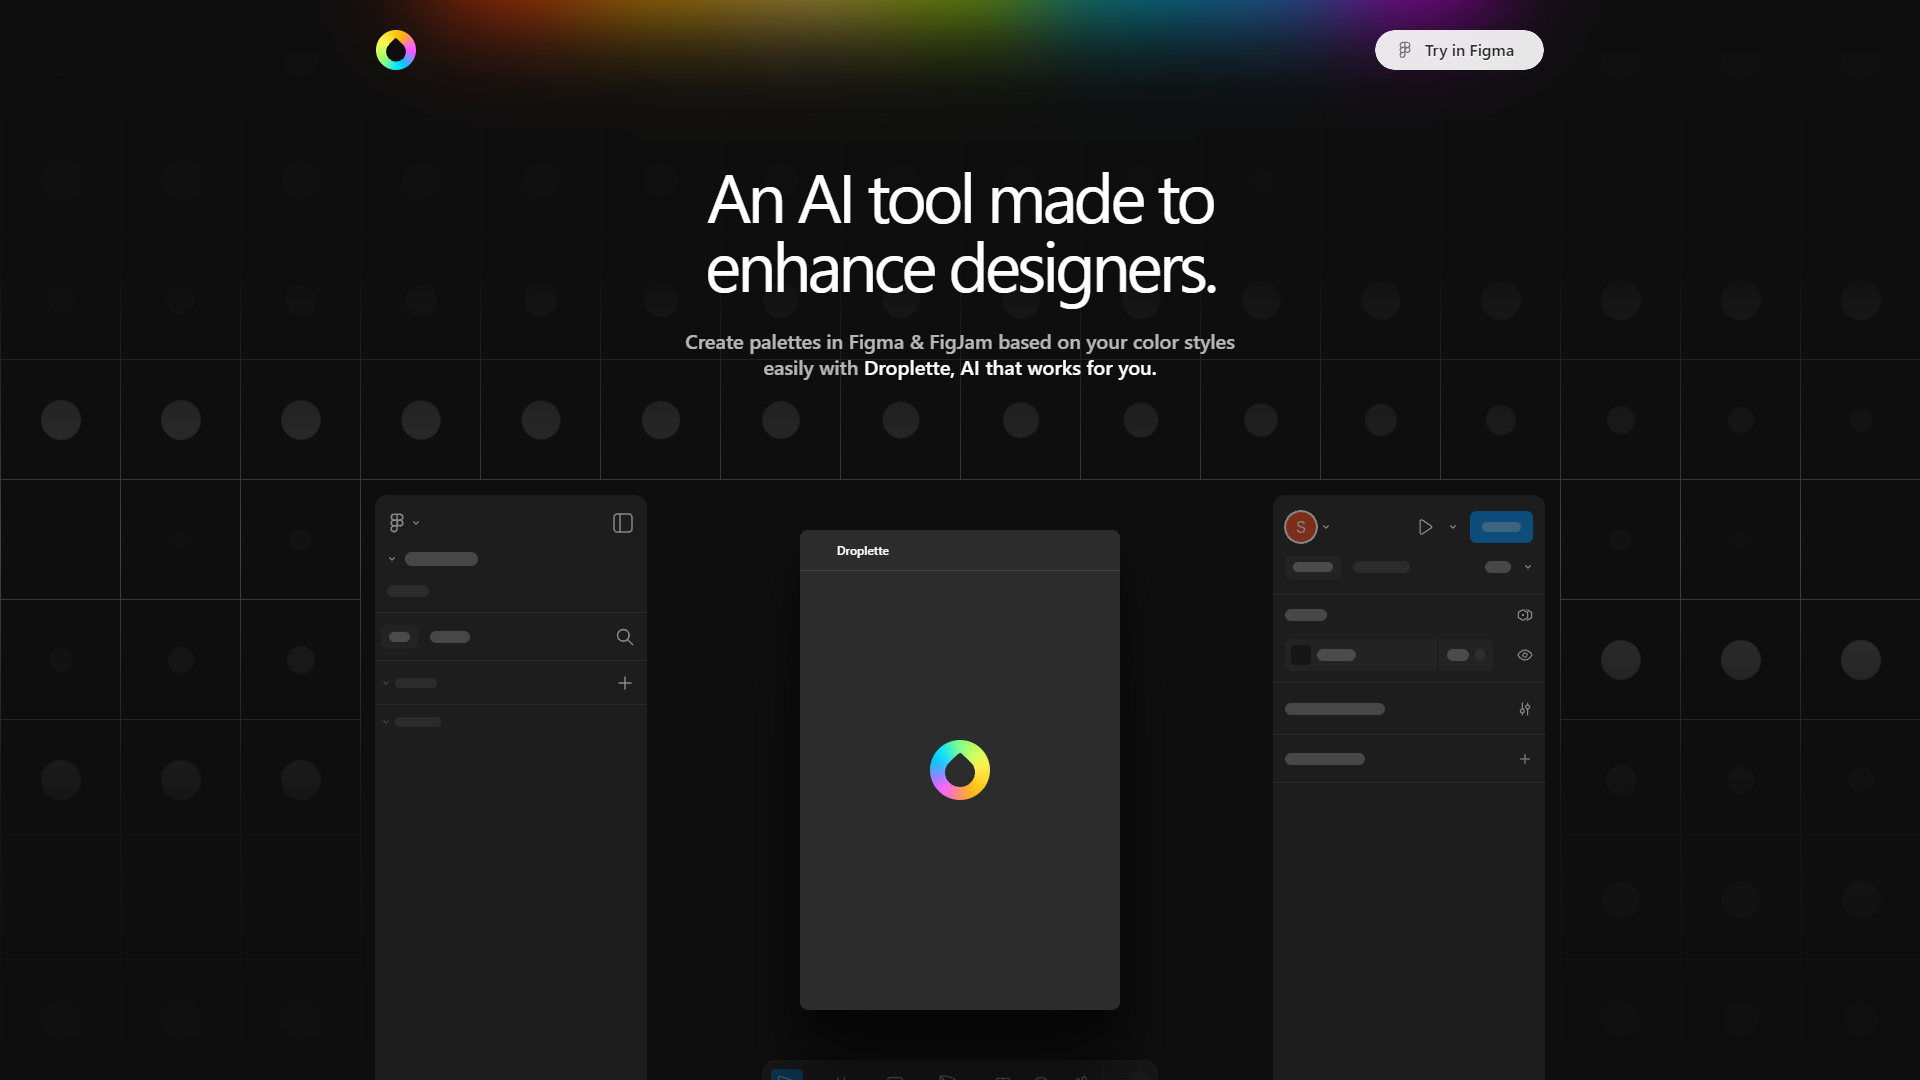This screenshot has height=1080, width=1920.
Task: Add a page with the left panel plus
Action: (625, 683)
